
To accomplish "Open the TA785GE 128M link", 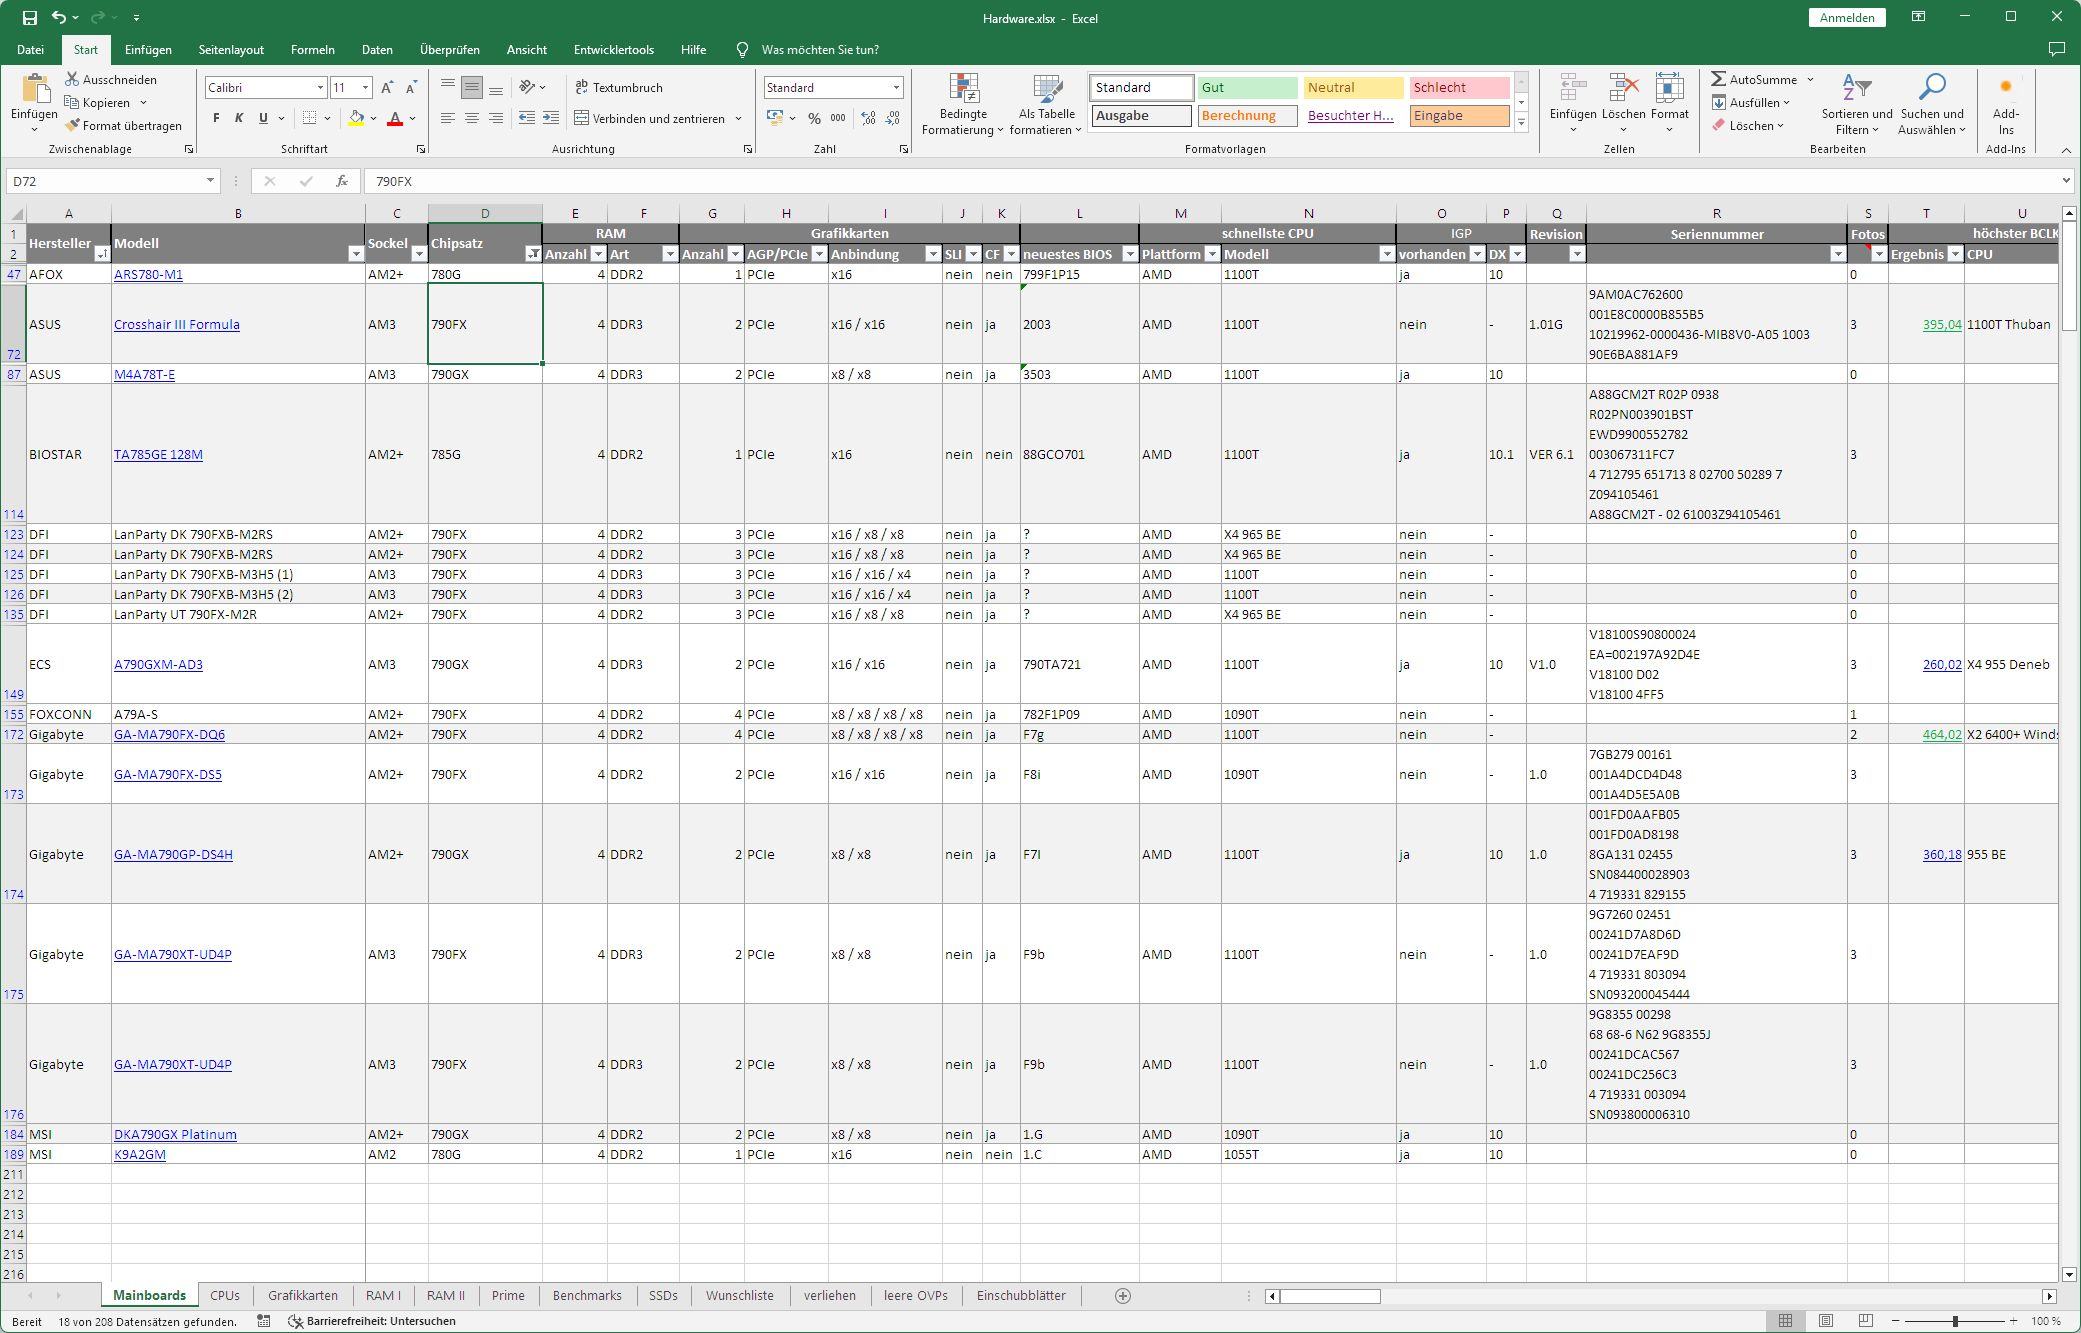I will (158, 454).
